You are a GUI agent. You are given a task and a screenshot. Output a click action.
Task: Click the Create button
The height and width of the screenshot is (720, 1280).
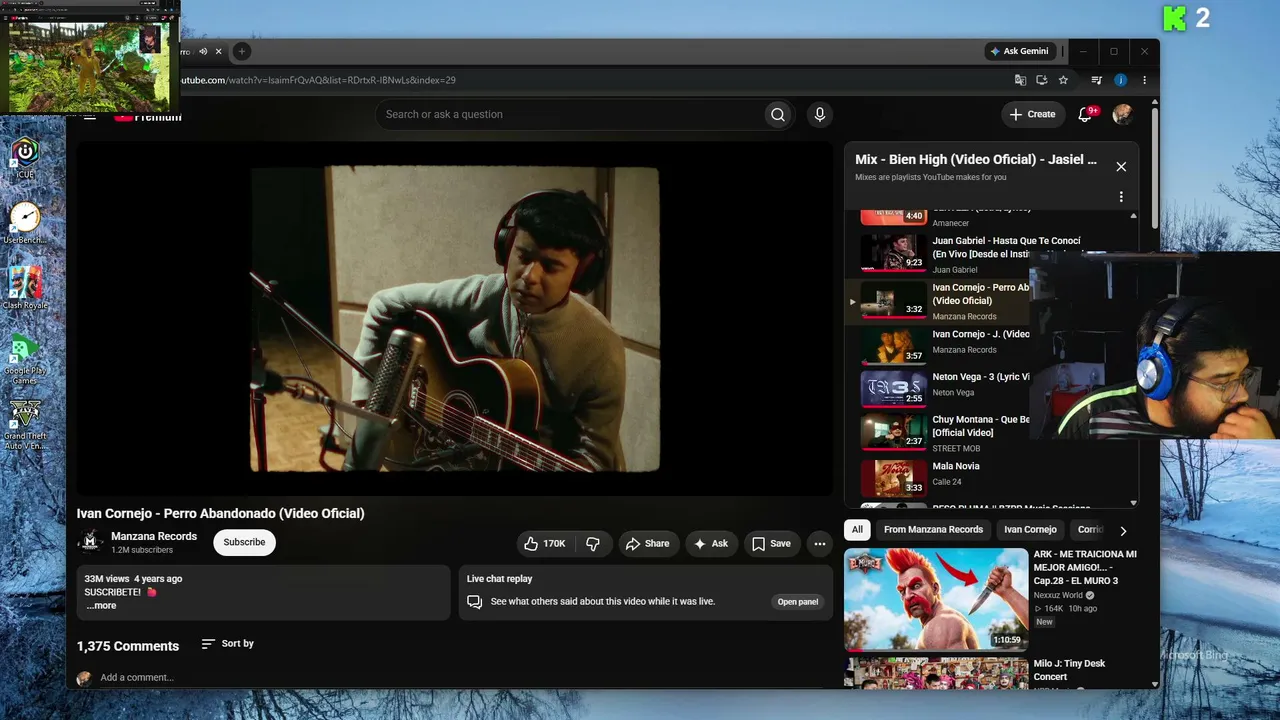click(1032, 114)
